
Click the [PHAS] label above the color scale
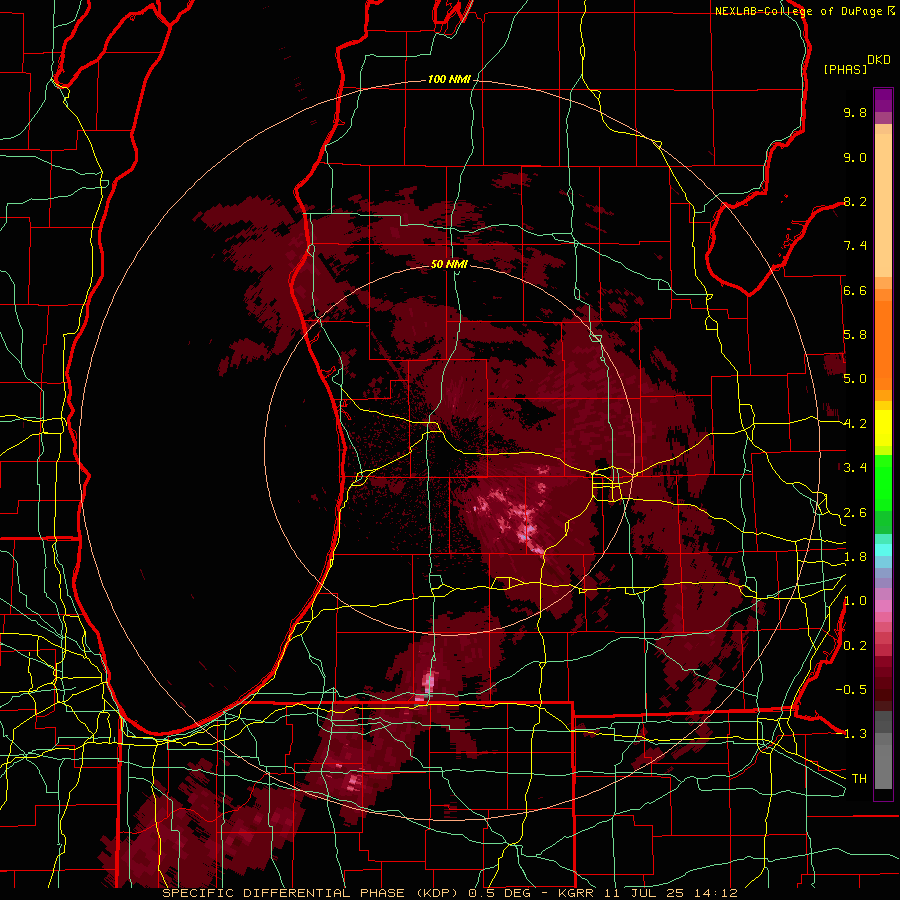point(845,69)
